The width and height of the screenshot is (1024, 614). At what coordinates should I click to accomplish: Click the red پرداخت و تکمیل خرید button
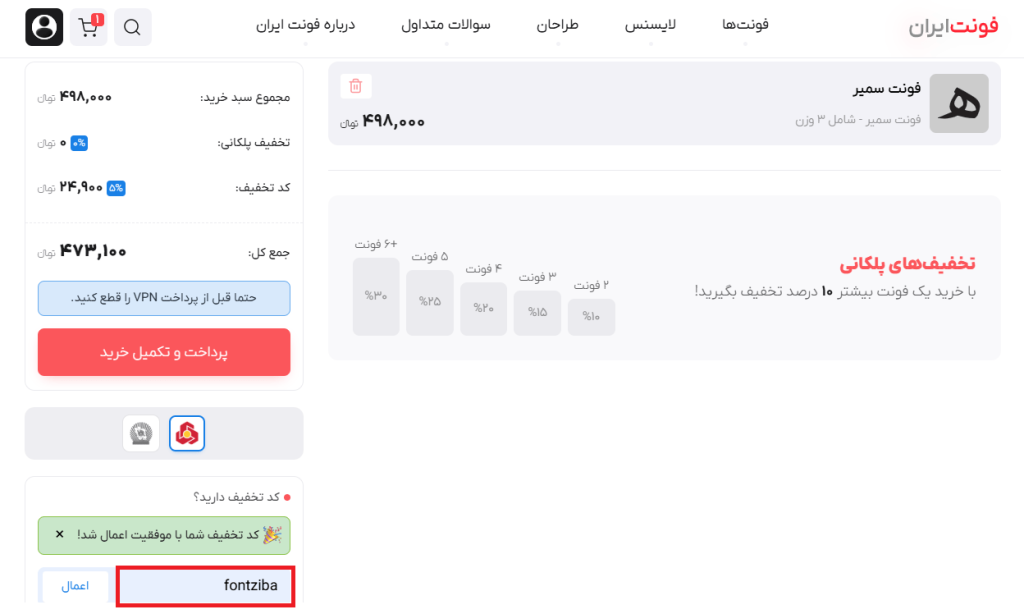pyautogui.click(x=164, y=352)
